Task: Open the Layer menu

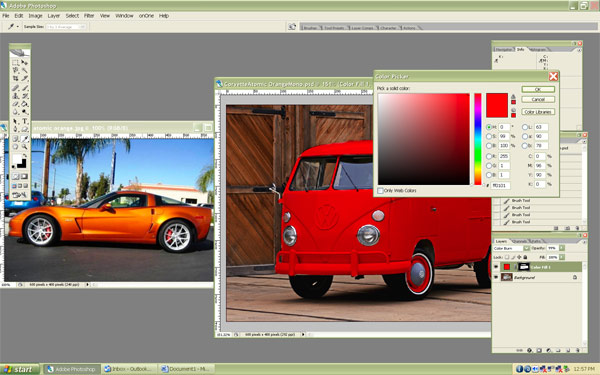Action: tap(54, 16)
